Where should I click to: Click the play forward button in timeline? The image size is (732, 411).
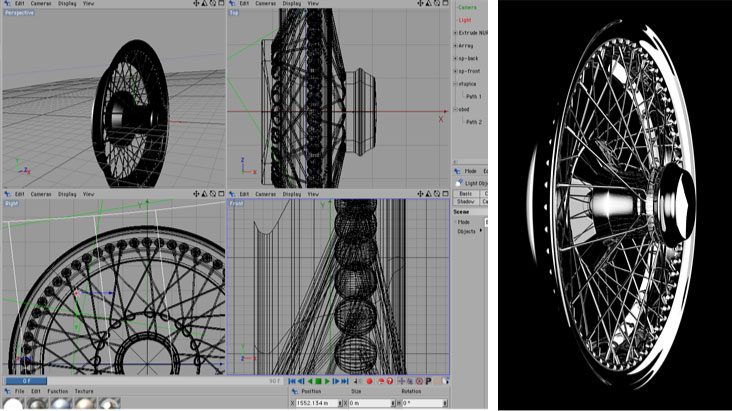327,381
